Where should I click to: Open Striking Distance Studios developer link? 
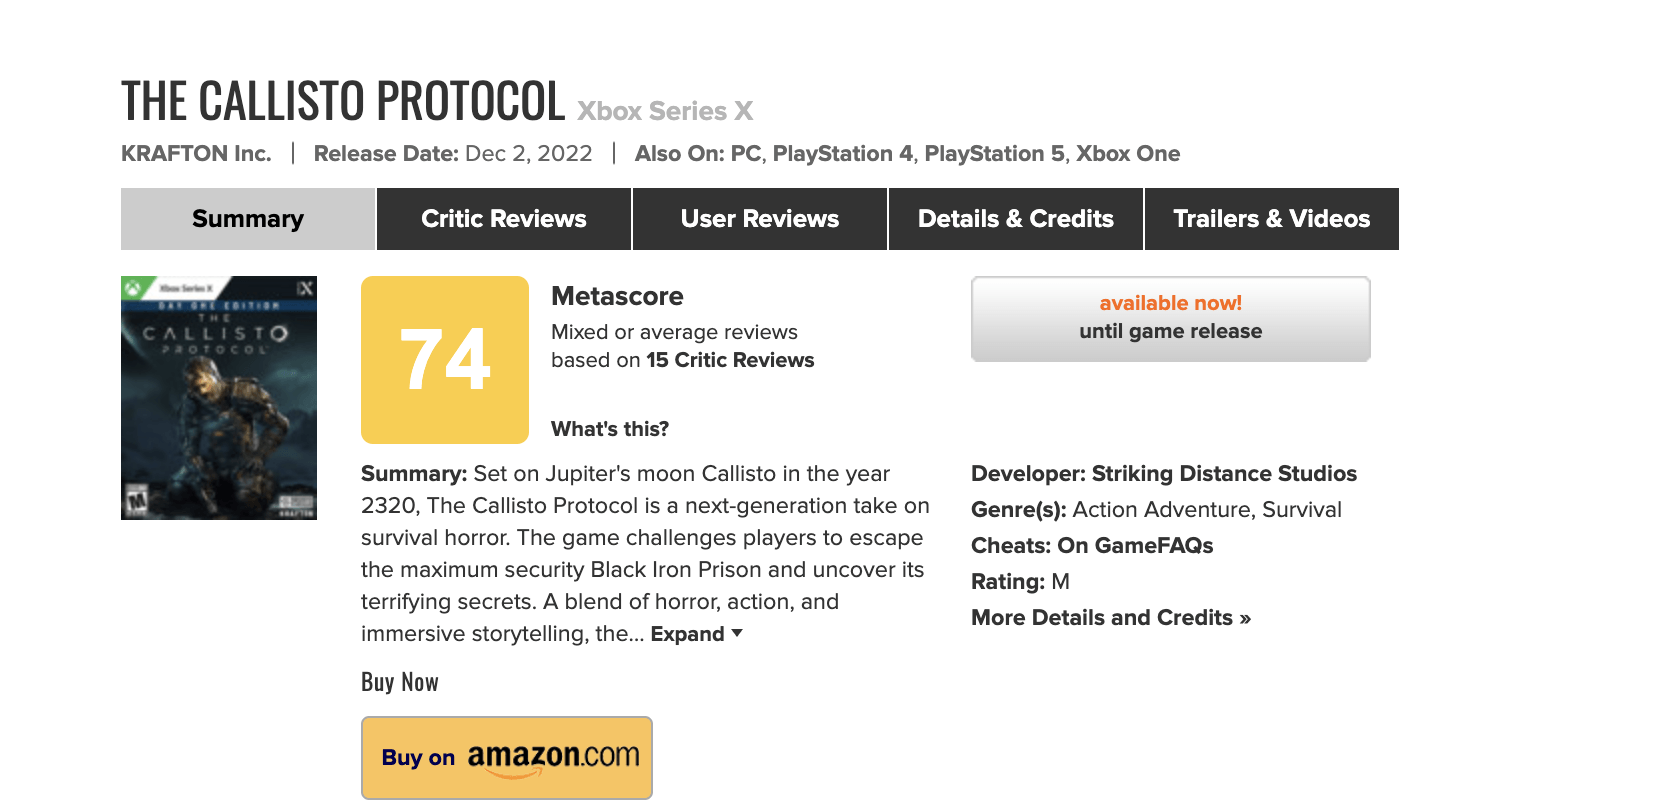[1224, 474]
